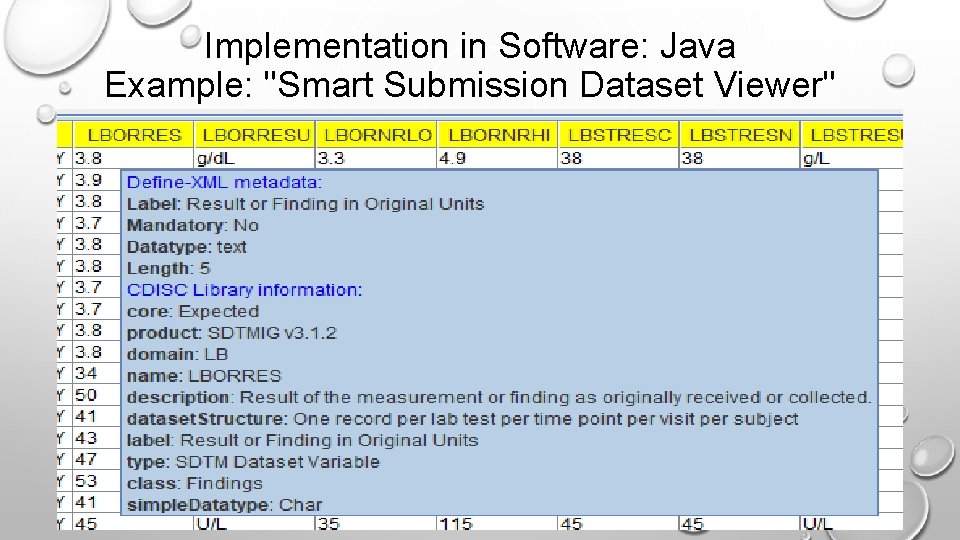Image resolution: width=960 pixels, height=540 pixels.
Task: Select the 'Datatype: text' line
Action: point(186,247)
